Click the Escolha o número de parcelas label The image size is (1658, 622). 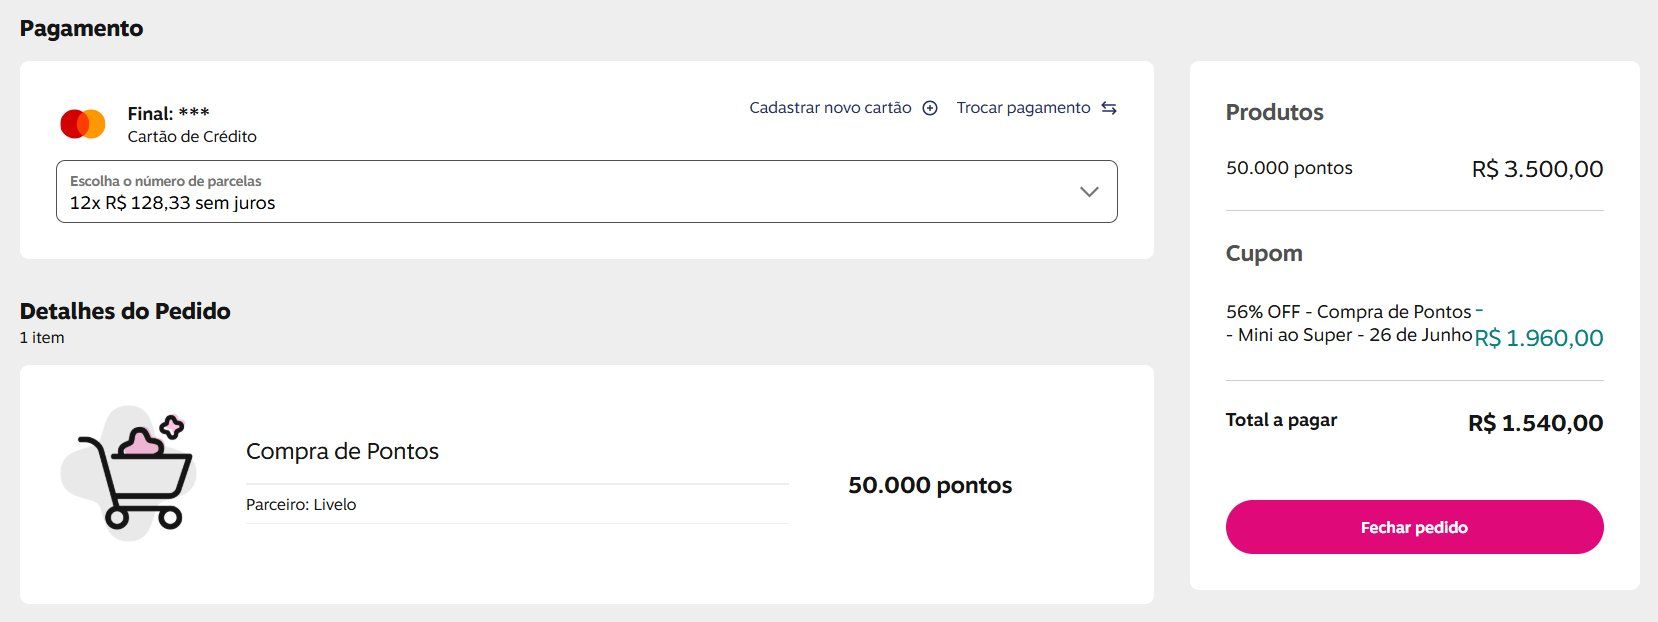(166, 181)
